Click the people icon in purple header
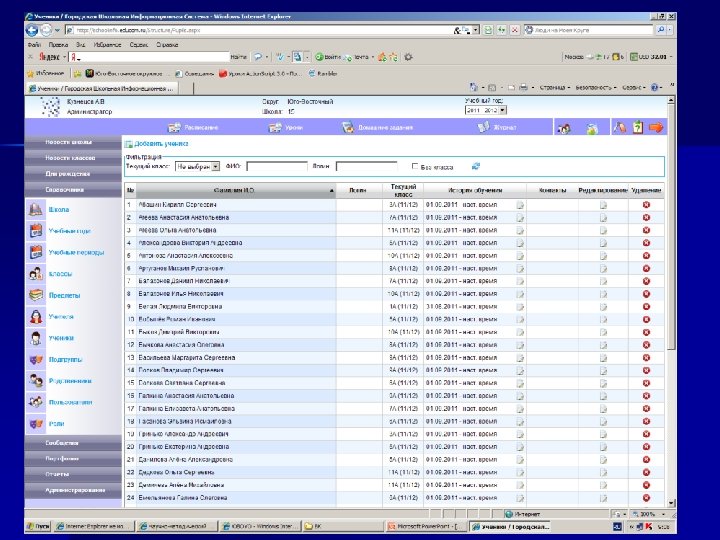This screenshot has height=540, width=720. click(564, 129)
